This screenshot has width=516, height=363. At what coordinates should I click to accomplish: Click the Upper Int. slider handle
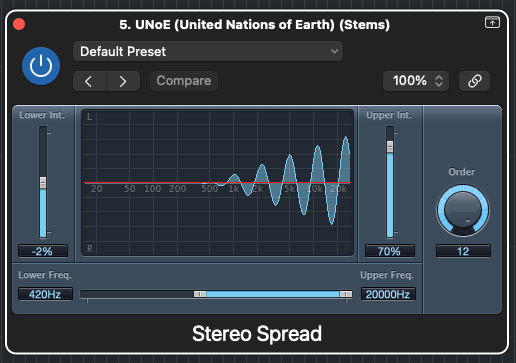[x=390, y=147]
